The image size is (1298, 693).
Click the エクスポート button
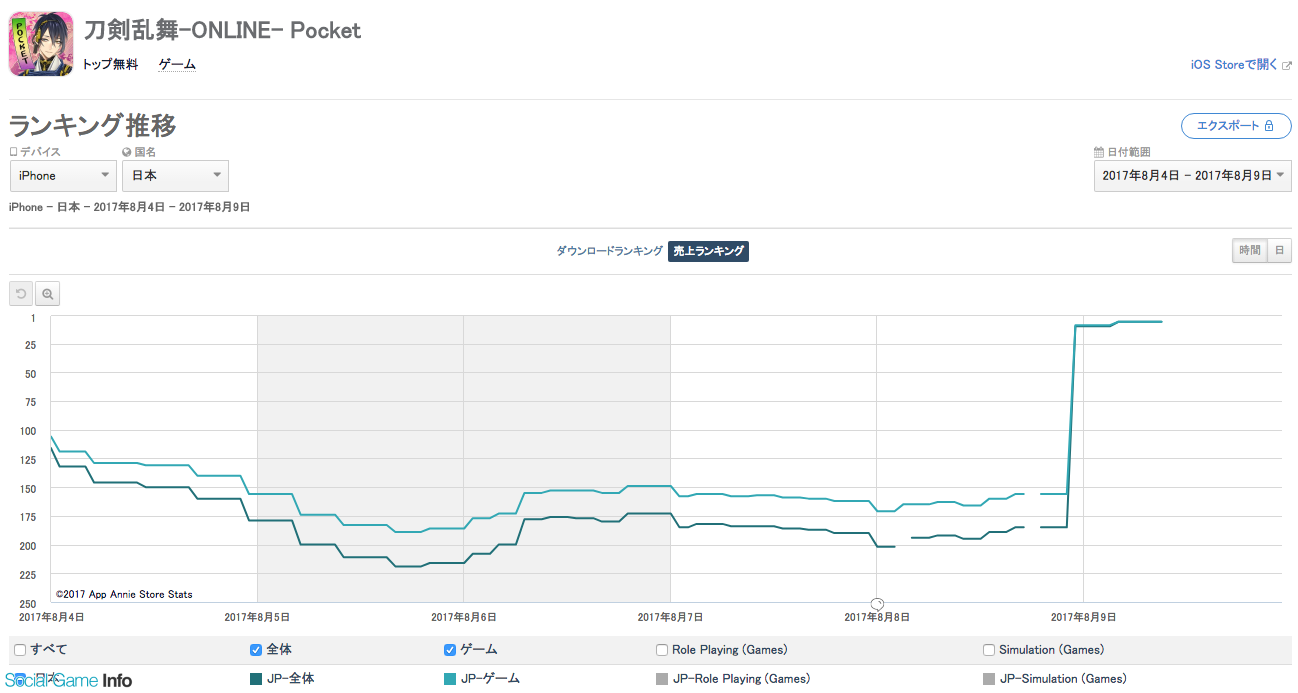1236,126
